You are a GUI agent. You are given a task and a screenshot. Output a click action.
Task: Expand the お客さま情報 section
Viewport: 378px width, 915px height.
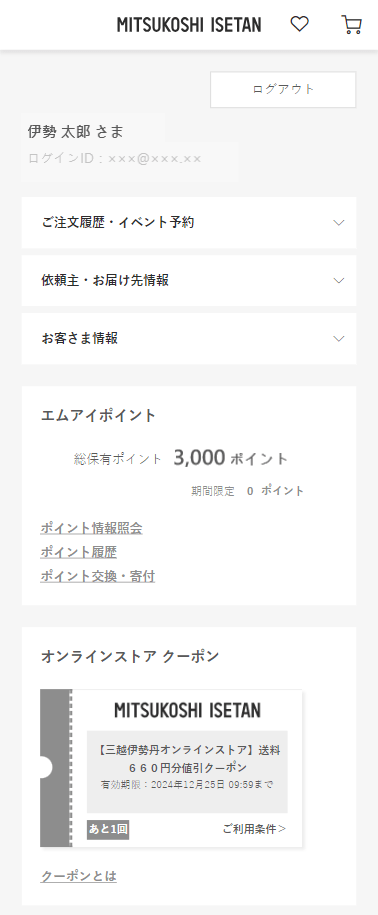(x=189, y=338)
